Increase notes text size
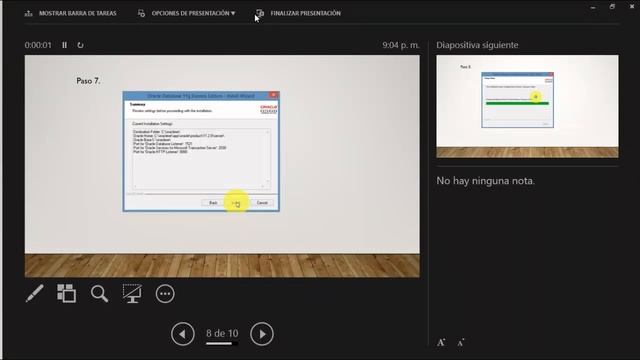Image resolution: width=640 pixels, height=360 pixels. pos(441,342)
